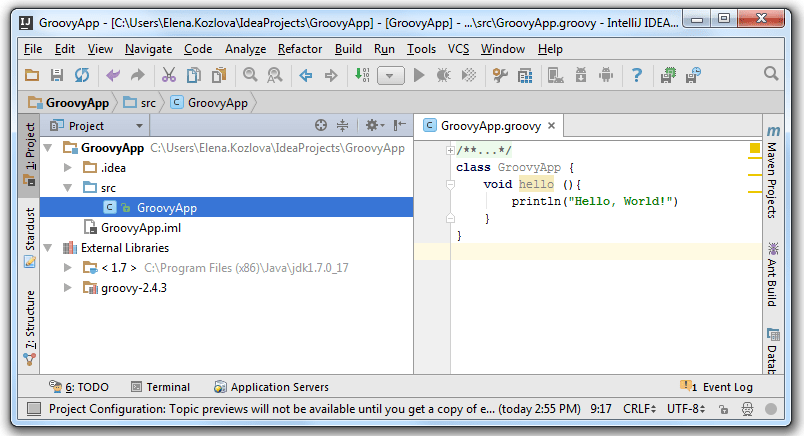Toggle read-only lock icon in status bar
The height and width of the screenshot is (436, 804).
pyautogui.click(x=723, y=409)
